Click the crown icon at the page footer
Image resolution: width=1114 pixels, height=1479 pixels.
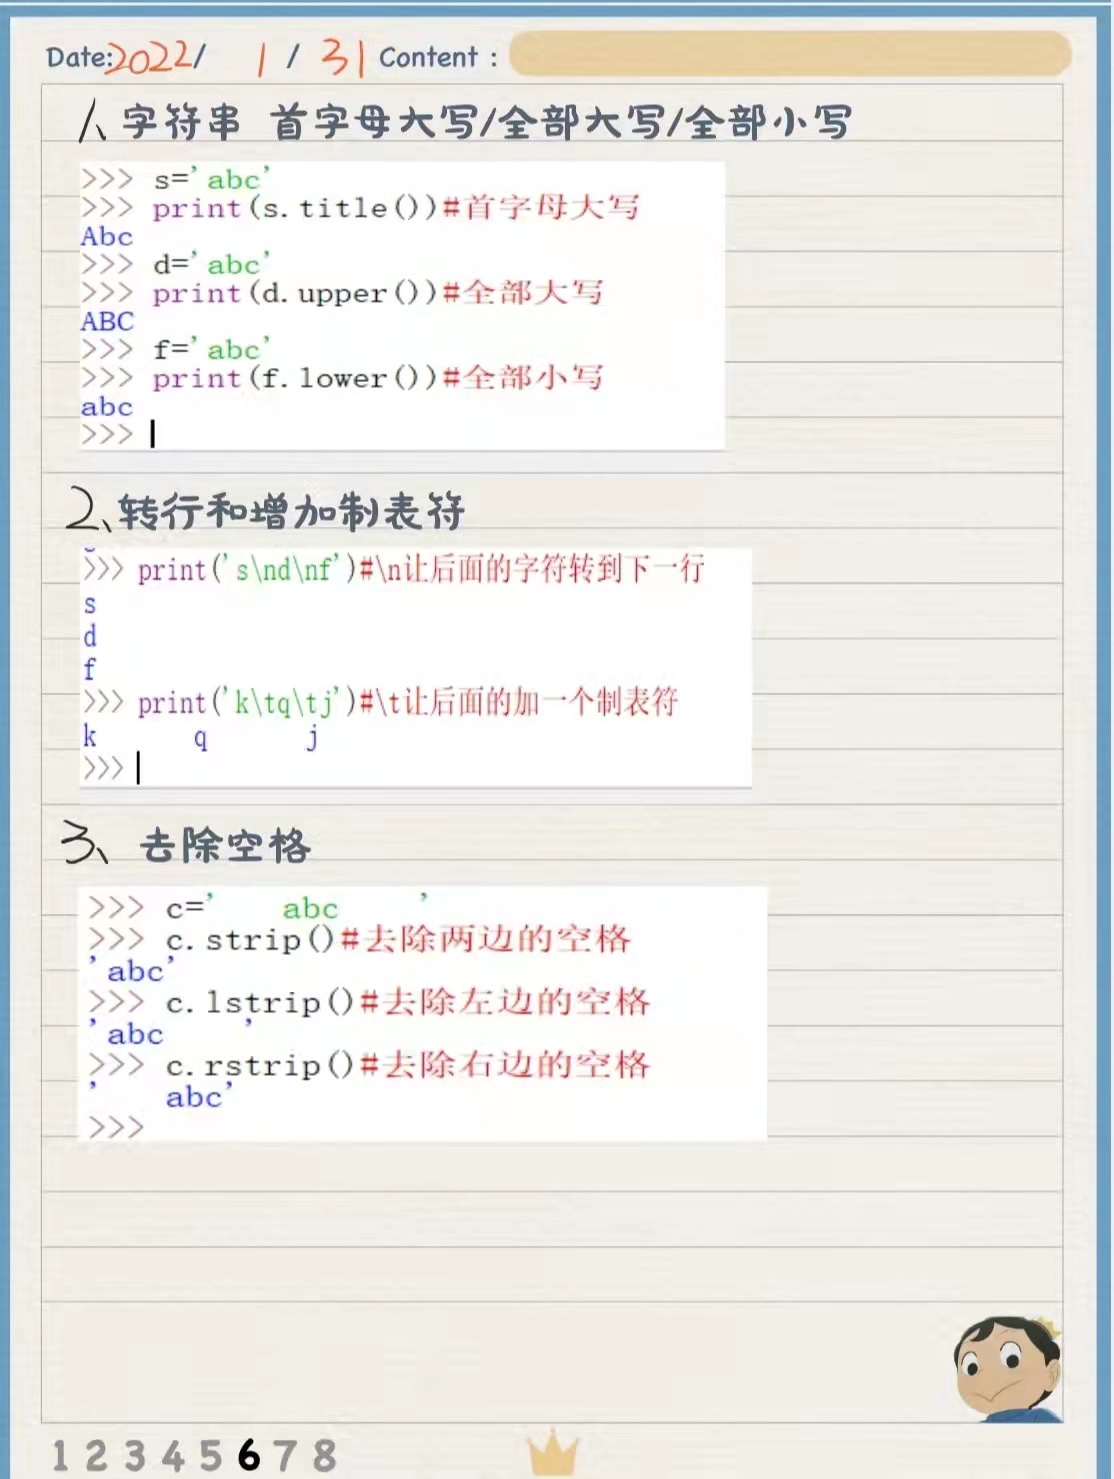pos(553,1454)
